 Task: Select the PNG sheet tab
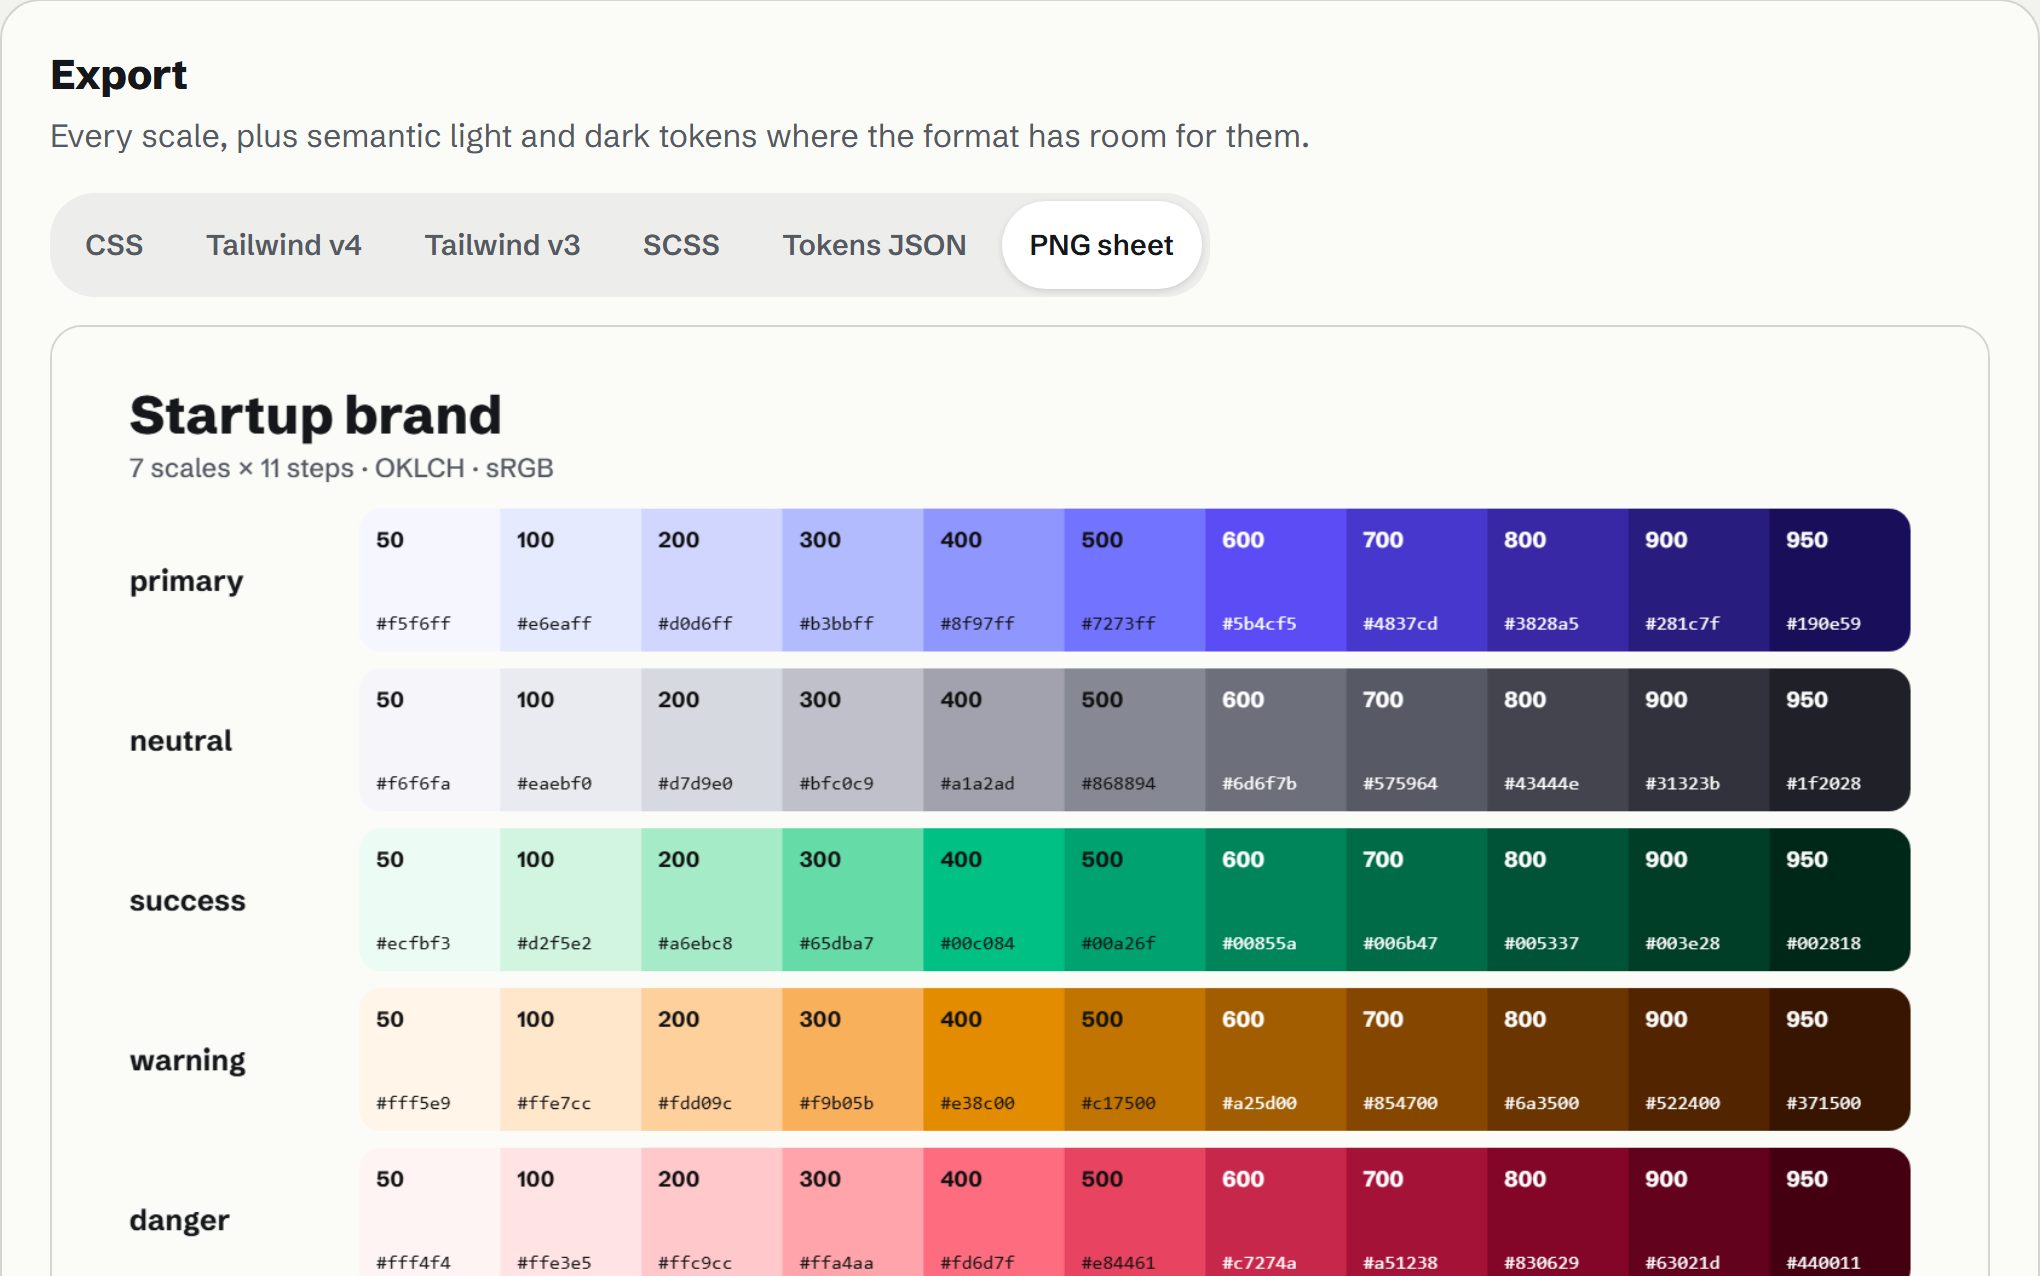pyautogui.click(x=1101, y=245)
